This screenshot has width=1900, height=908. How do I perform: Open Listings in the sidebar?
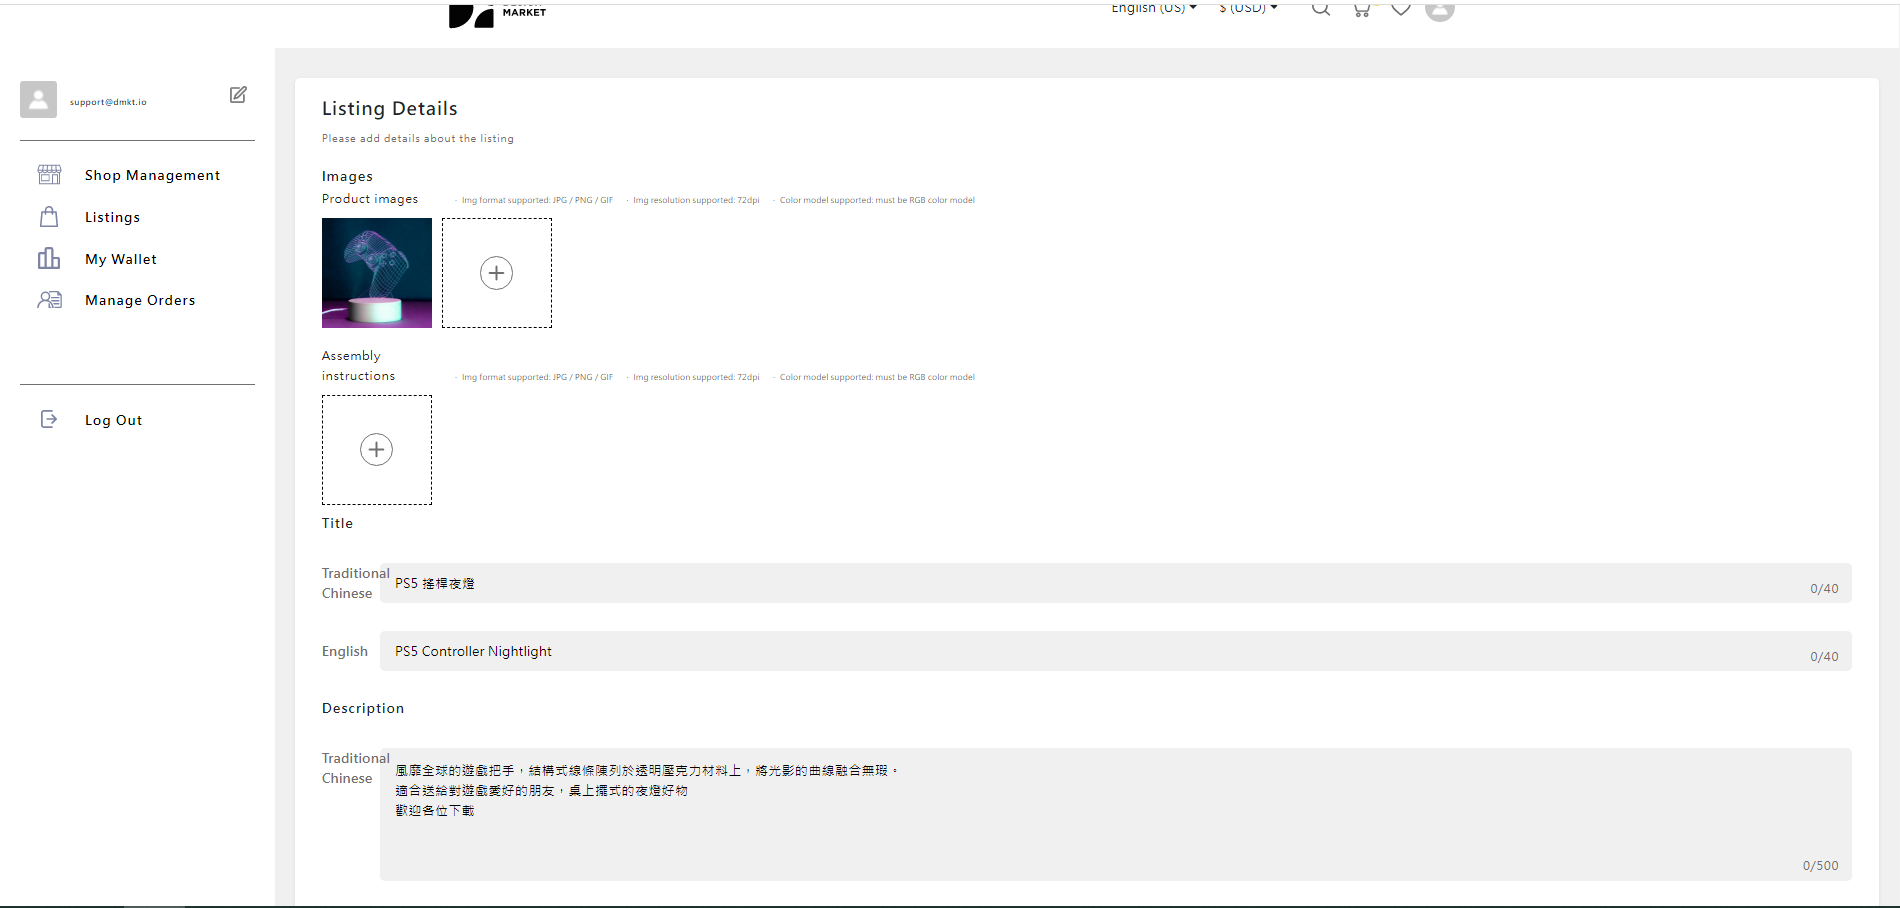click(112, 217)
